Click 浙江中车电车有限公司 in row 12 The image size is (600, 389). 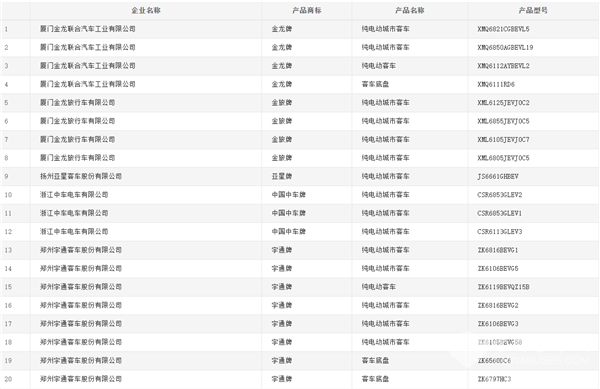click(74, 231)
